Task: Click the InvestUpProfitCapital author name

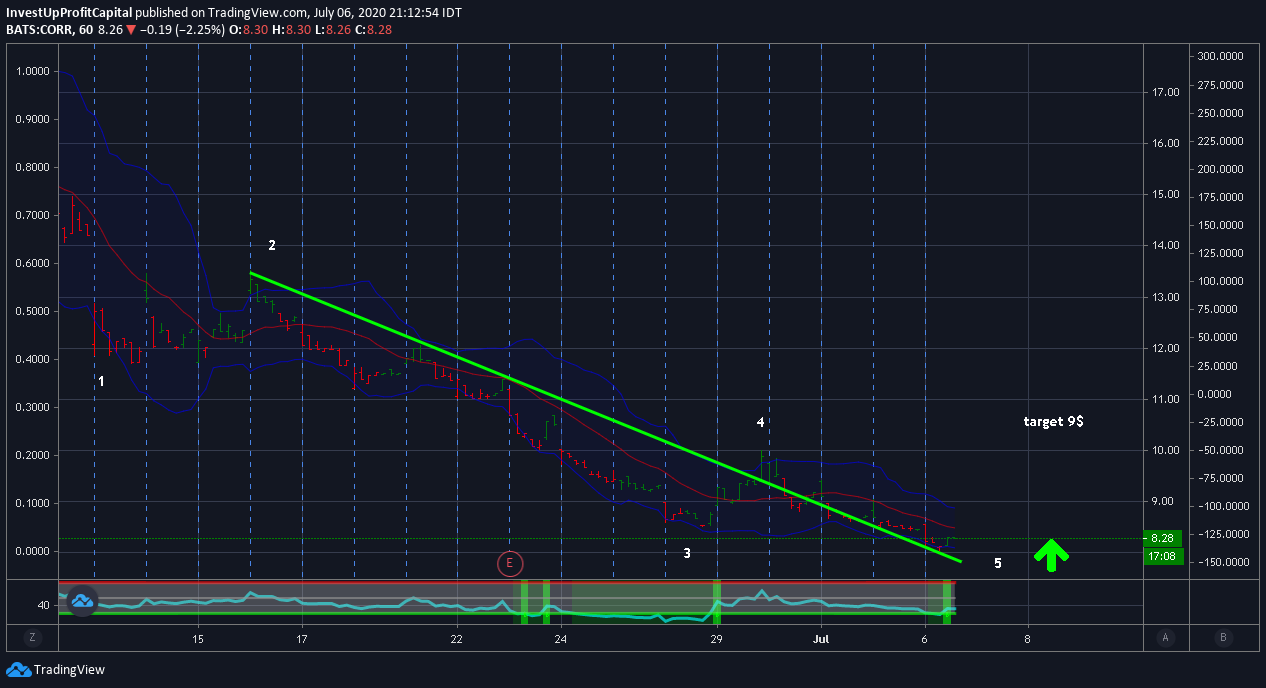Action: (x=67, y=11)
